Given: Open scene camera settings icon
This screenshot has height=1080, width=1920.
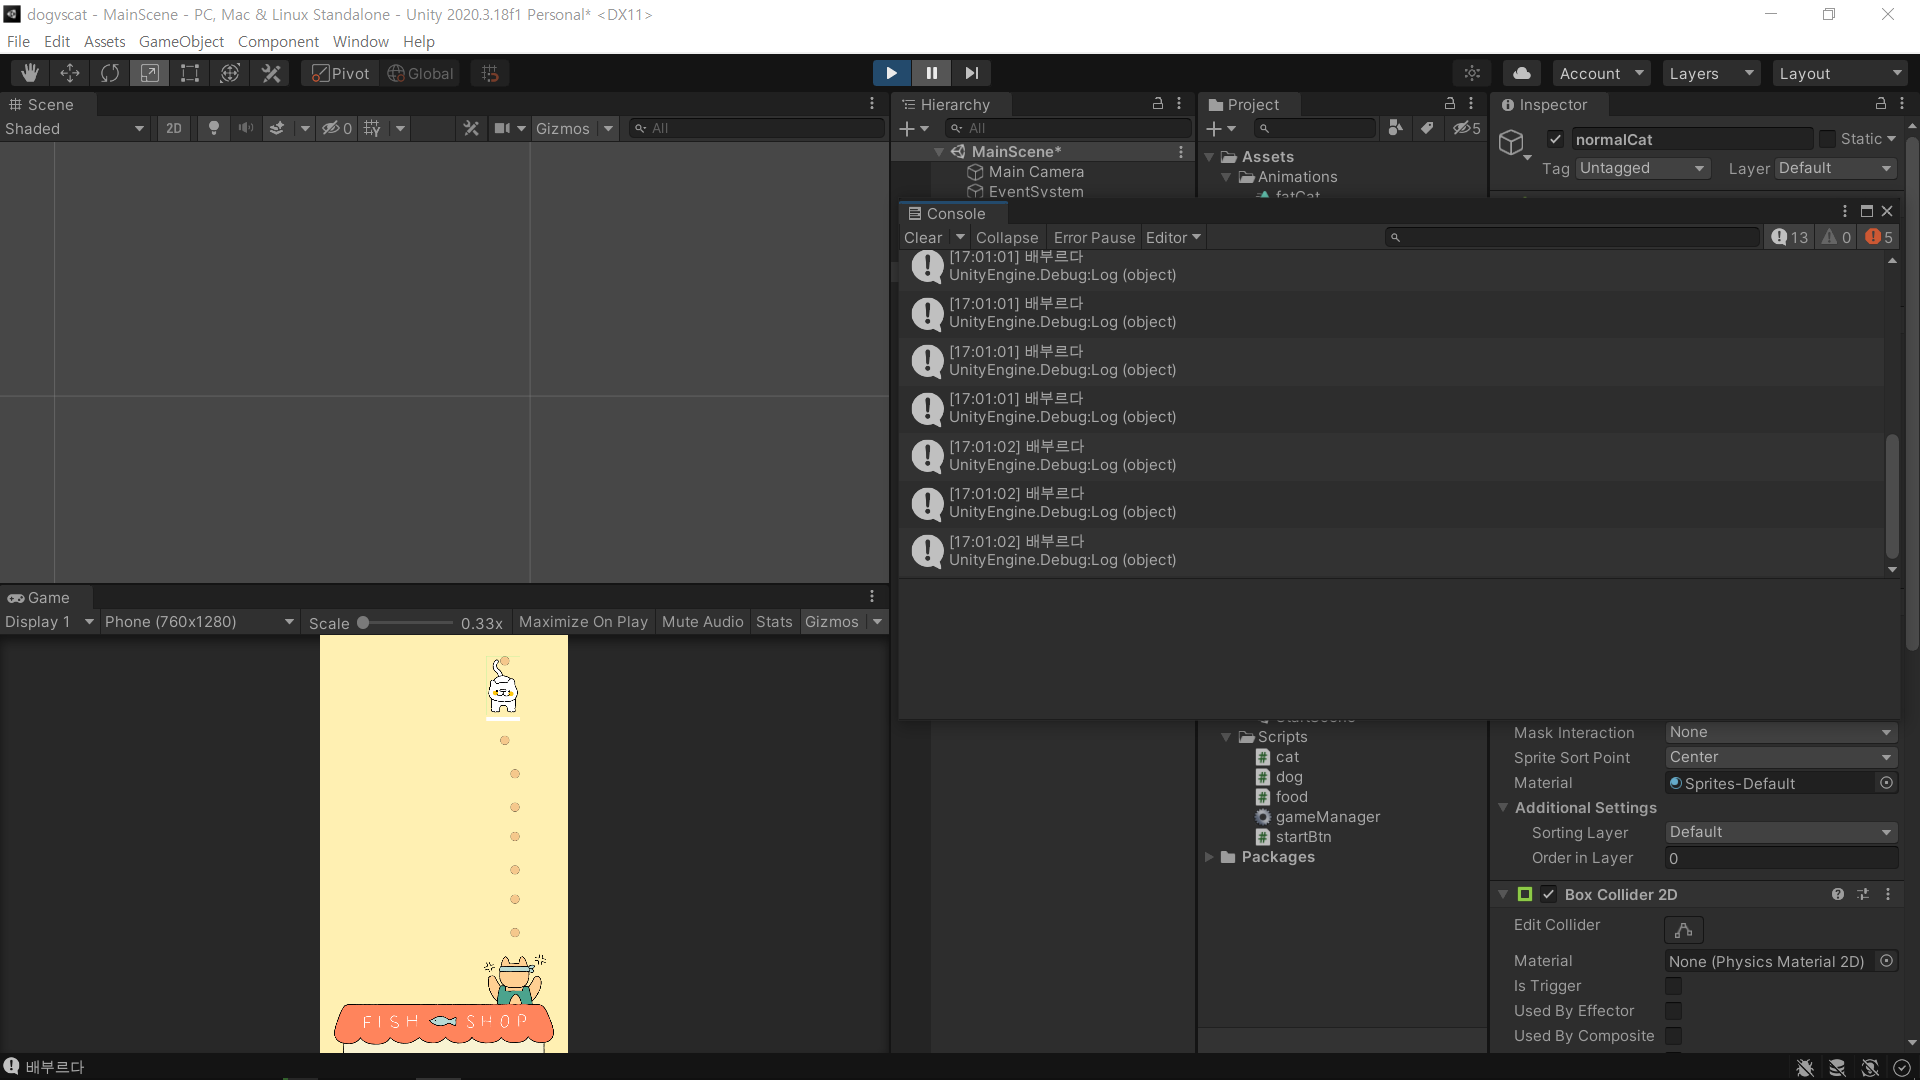Looking at the screenshot, I should pos(502,128).
